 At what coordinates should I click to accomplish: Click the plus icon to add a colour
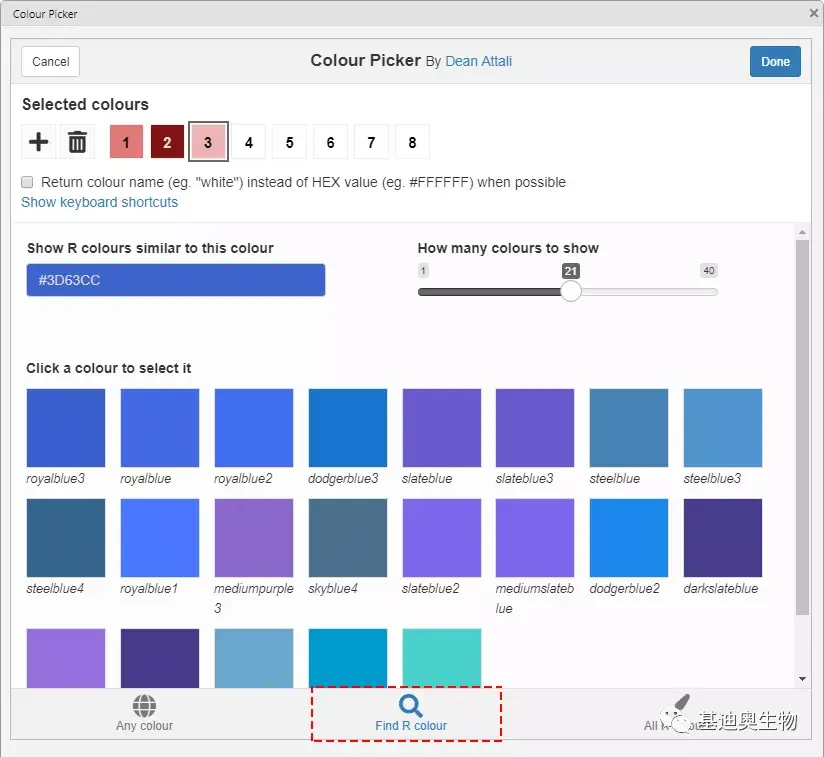pyautogui.click(x=38, y=142)
